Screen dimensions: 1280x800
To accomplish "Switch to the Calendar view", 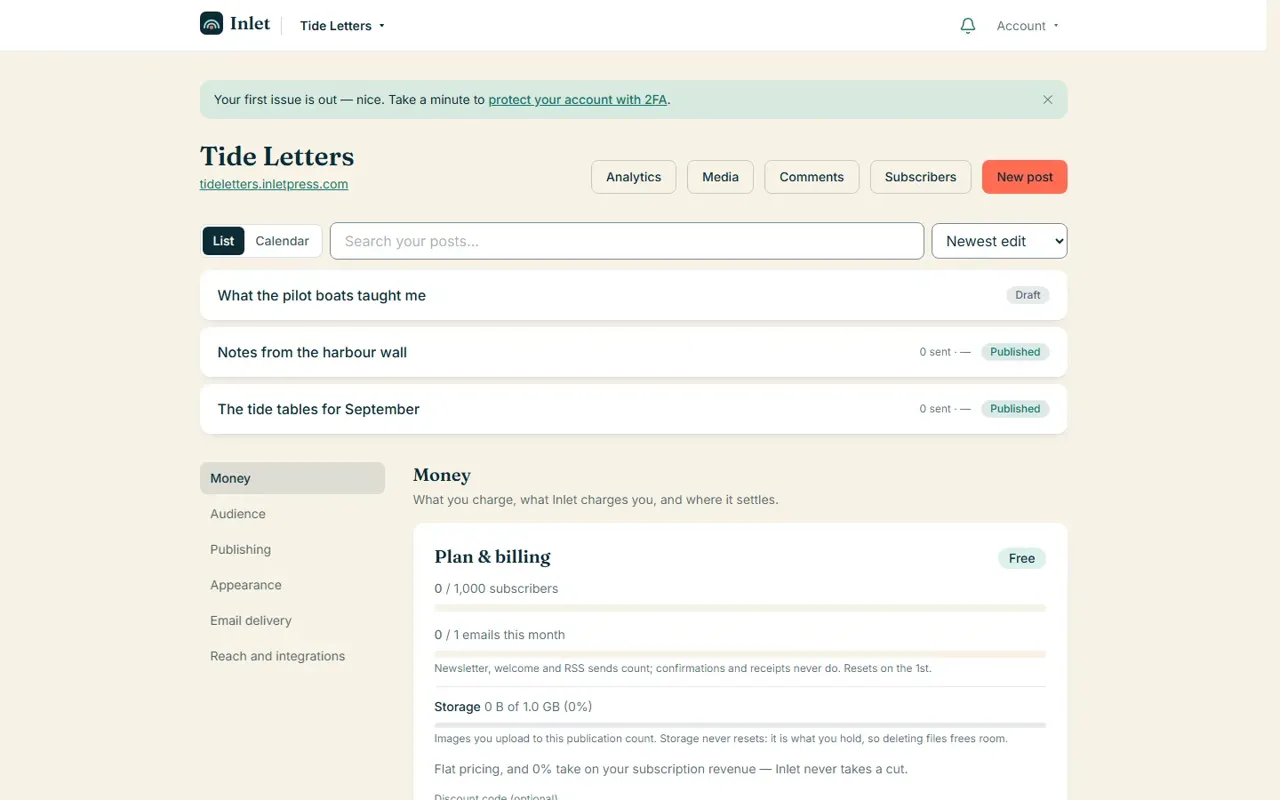I will (x=282, y=241).
